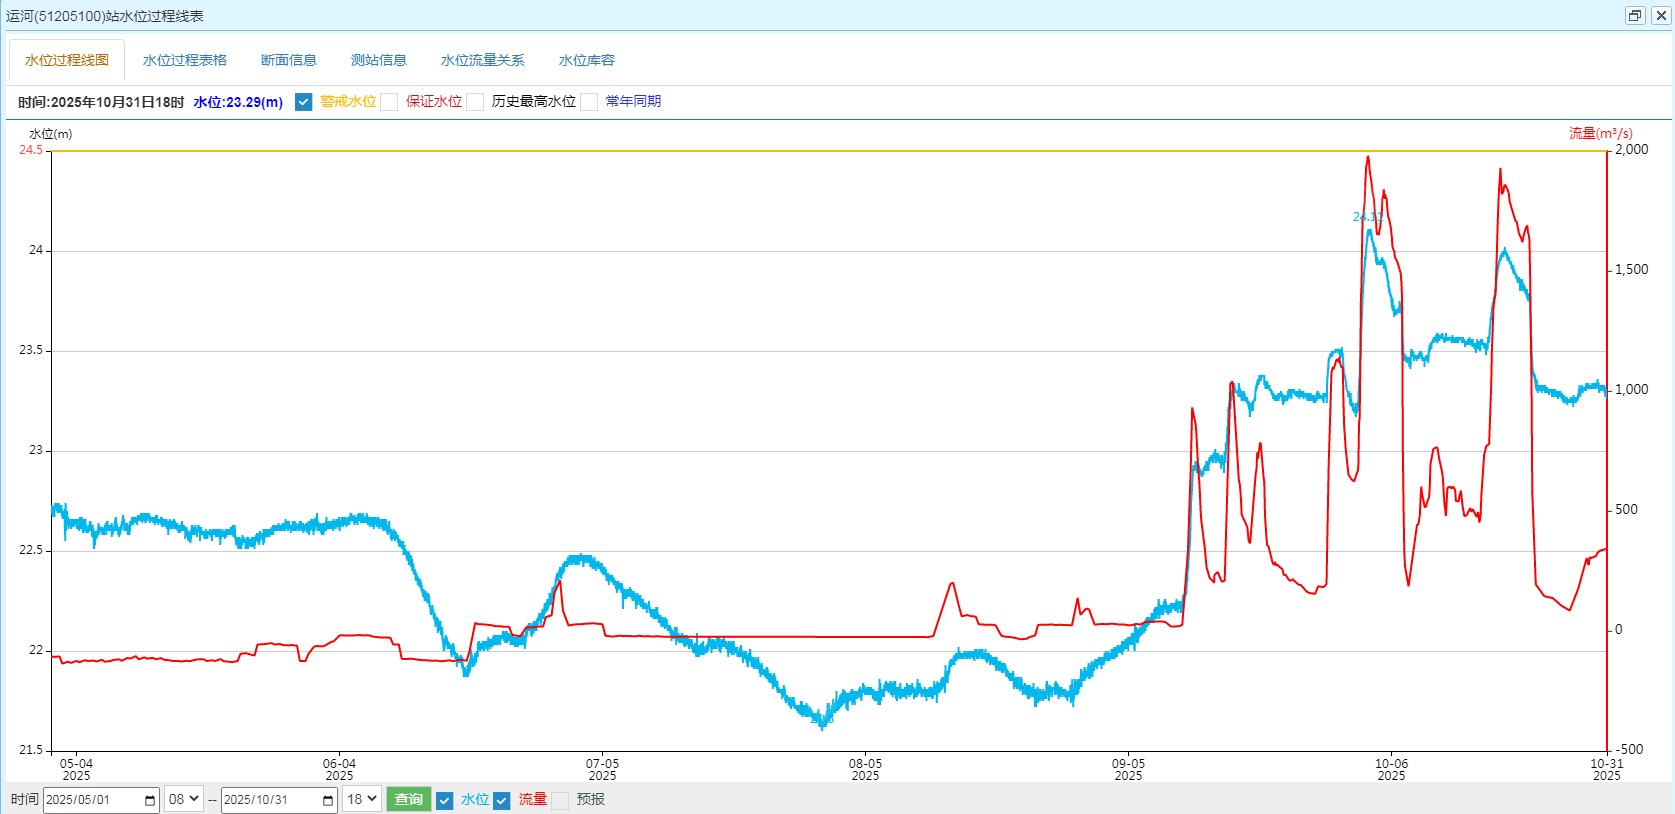Uncheck the 流量 series checkbox
This screenshot has height=814, width=1675.
(502, 800)
